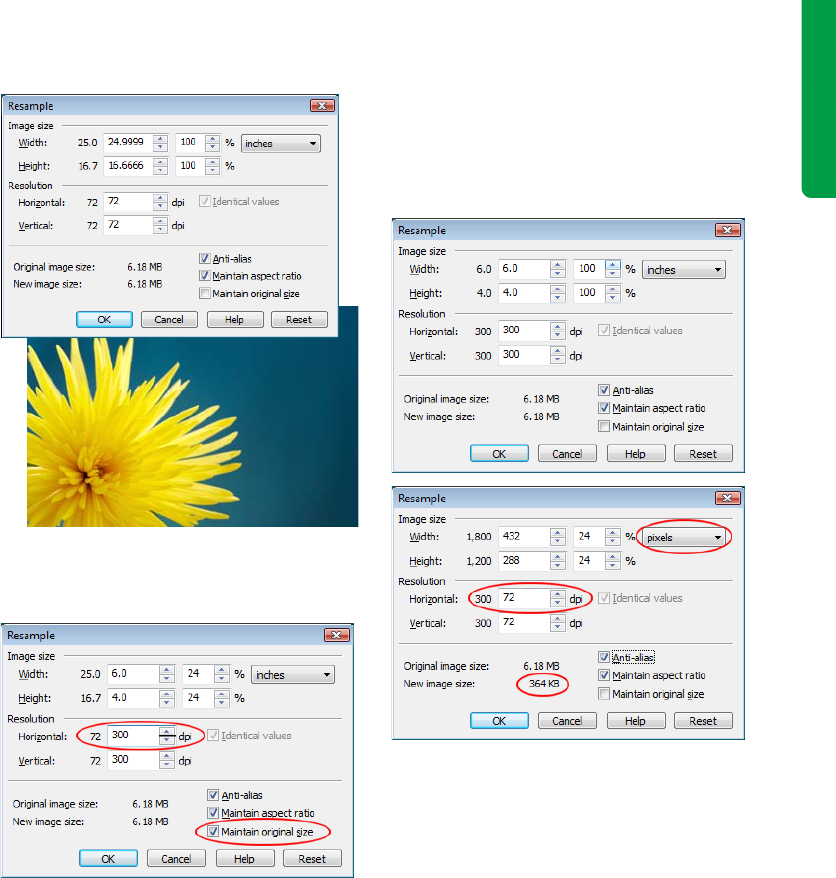836x878 pixels.
Task: Click the vertical resolution field in the pixels dialog
Action: (524, 622)
